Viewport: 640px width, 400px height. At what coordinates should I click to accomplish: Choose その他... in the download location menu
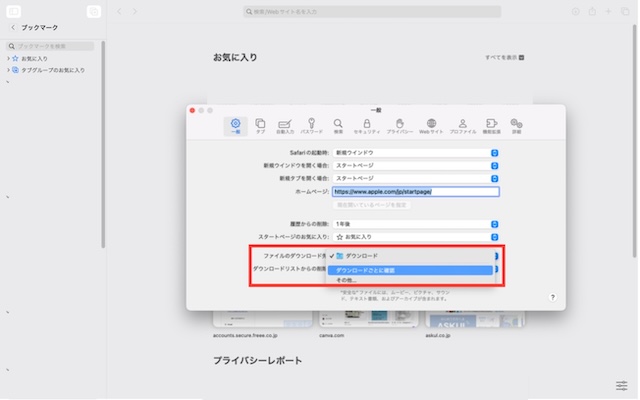click(x=410, y=280)
